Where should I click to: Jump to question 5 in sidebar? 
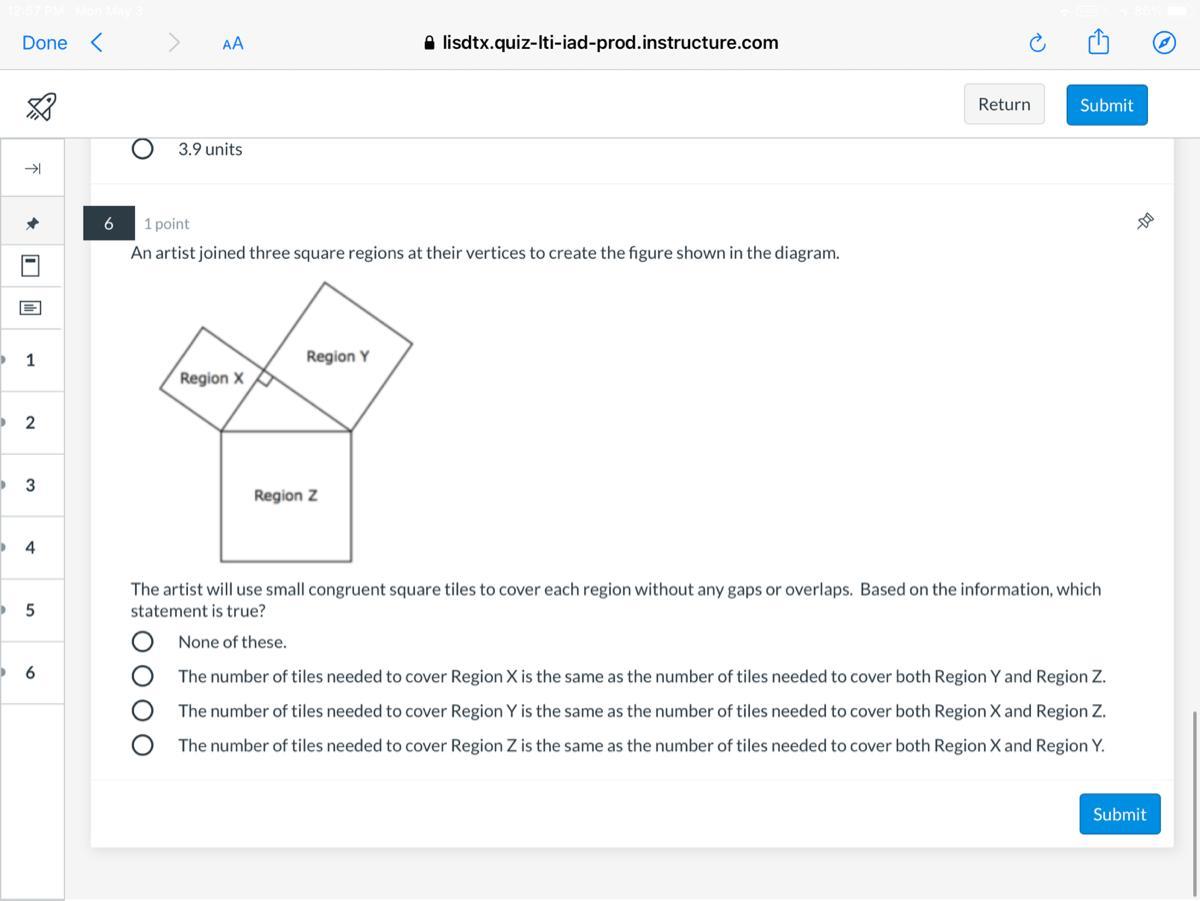[x=30, y=610]
